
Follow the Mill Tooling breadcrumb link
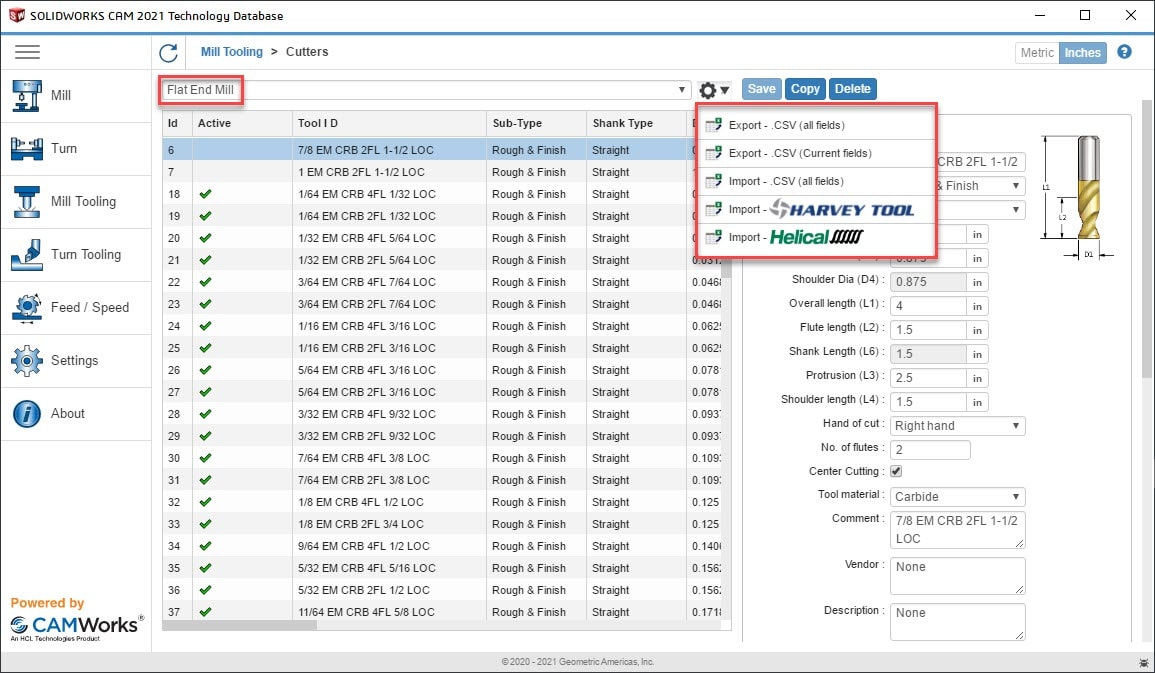[x=232, y=52]
